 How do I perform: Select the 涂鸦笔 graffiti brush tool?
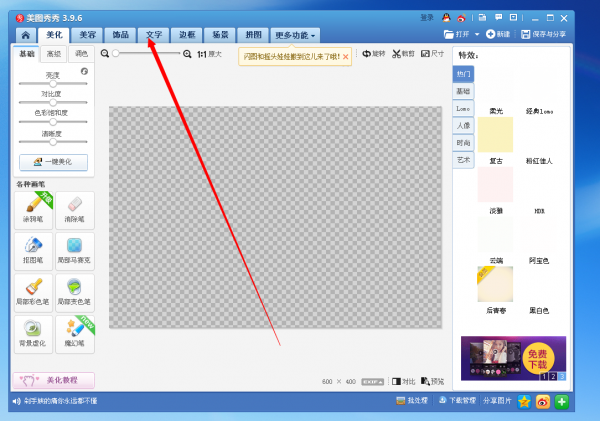(34, 210)
